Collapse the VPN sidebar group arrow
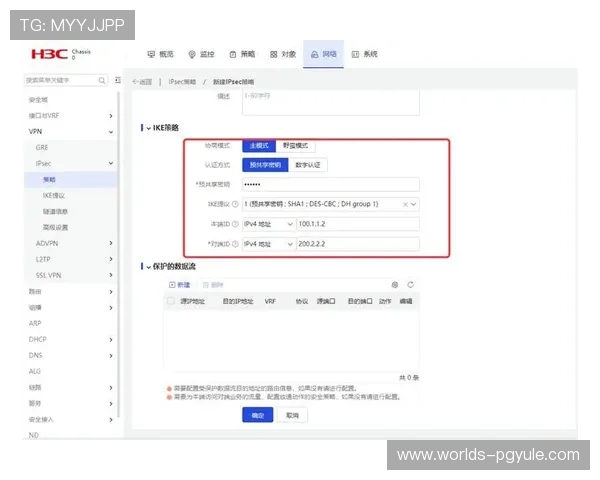The width and height of the screenshot is (600, 480). tap(111, 132)
